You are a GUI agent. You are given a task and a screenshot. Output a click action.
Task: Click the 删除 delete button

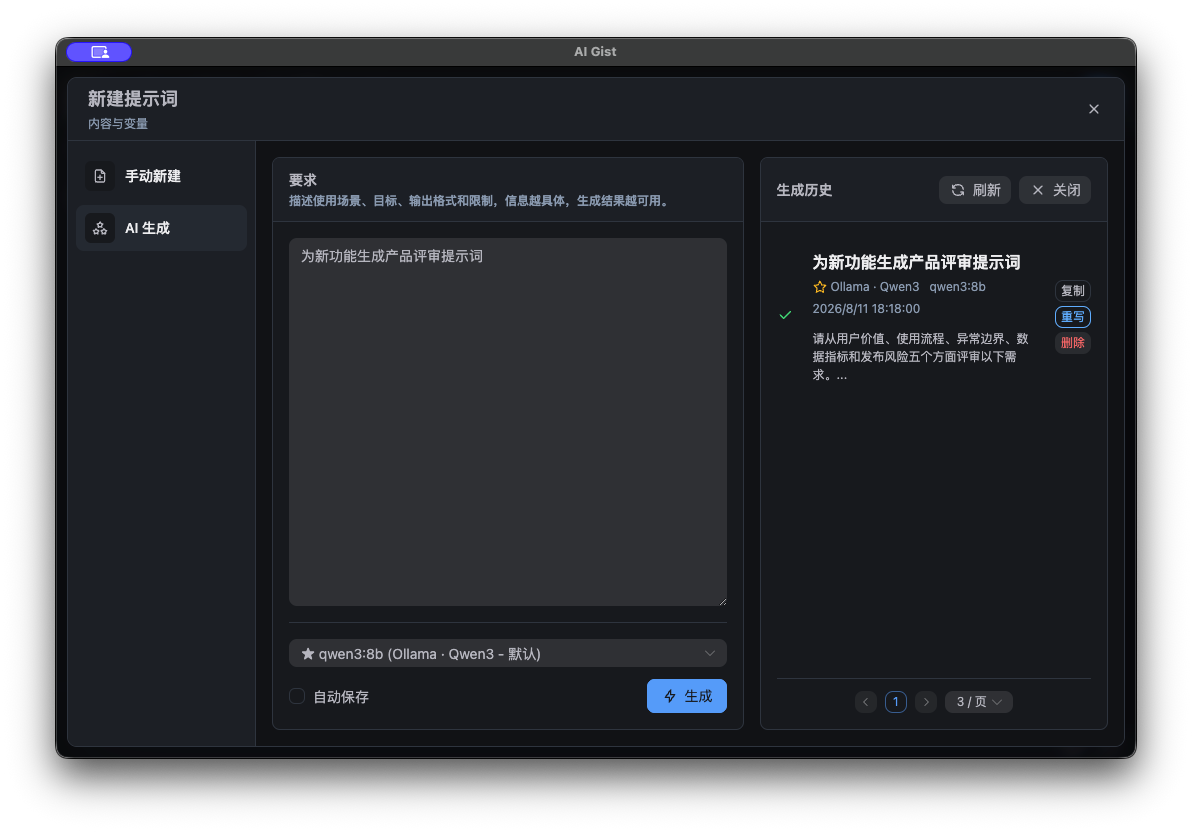click(x=1073, y=342)
